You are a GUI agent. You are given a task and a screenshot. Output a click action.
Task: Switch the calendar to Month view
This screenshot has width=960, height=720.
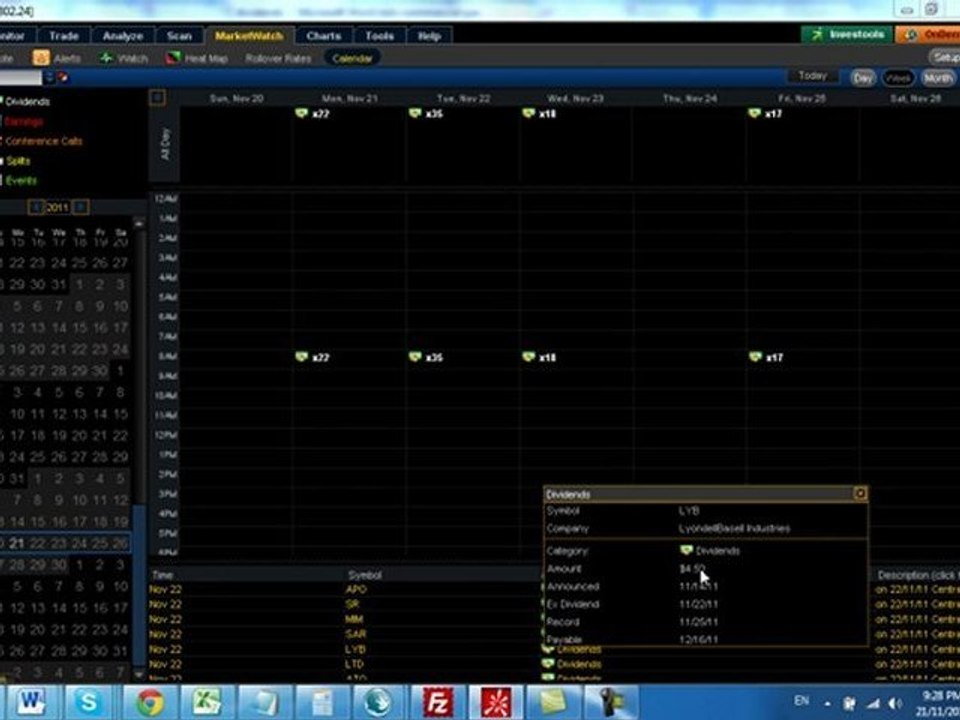[938, 78]
